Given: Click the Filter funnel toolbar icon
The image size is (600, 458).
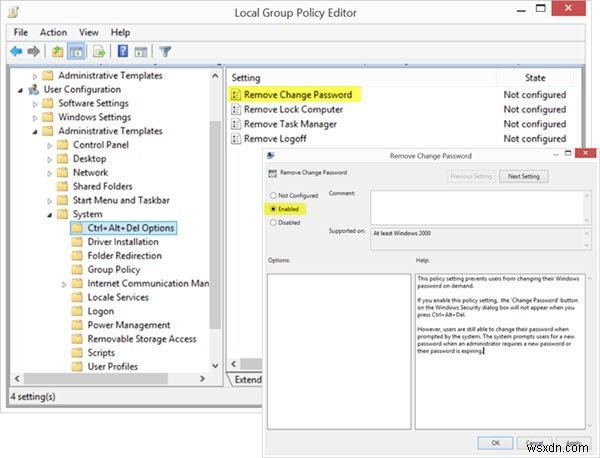Looking at the screenshot, I should click(x=165, y=51).
